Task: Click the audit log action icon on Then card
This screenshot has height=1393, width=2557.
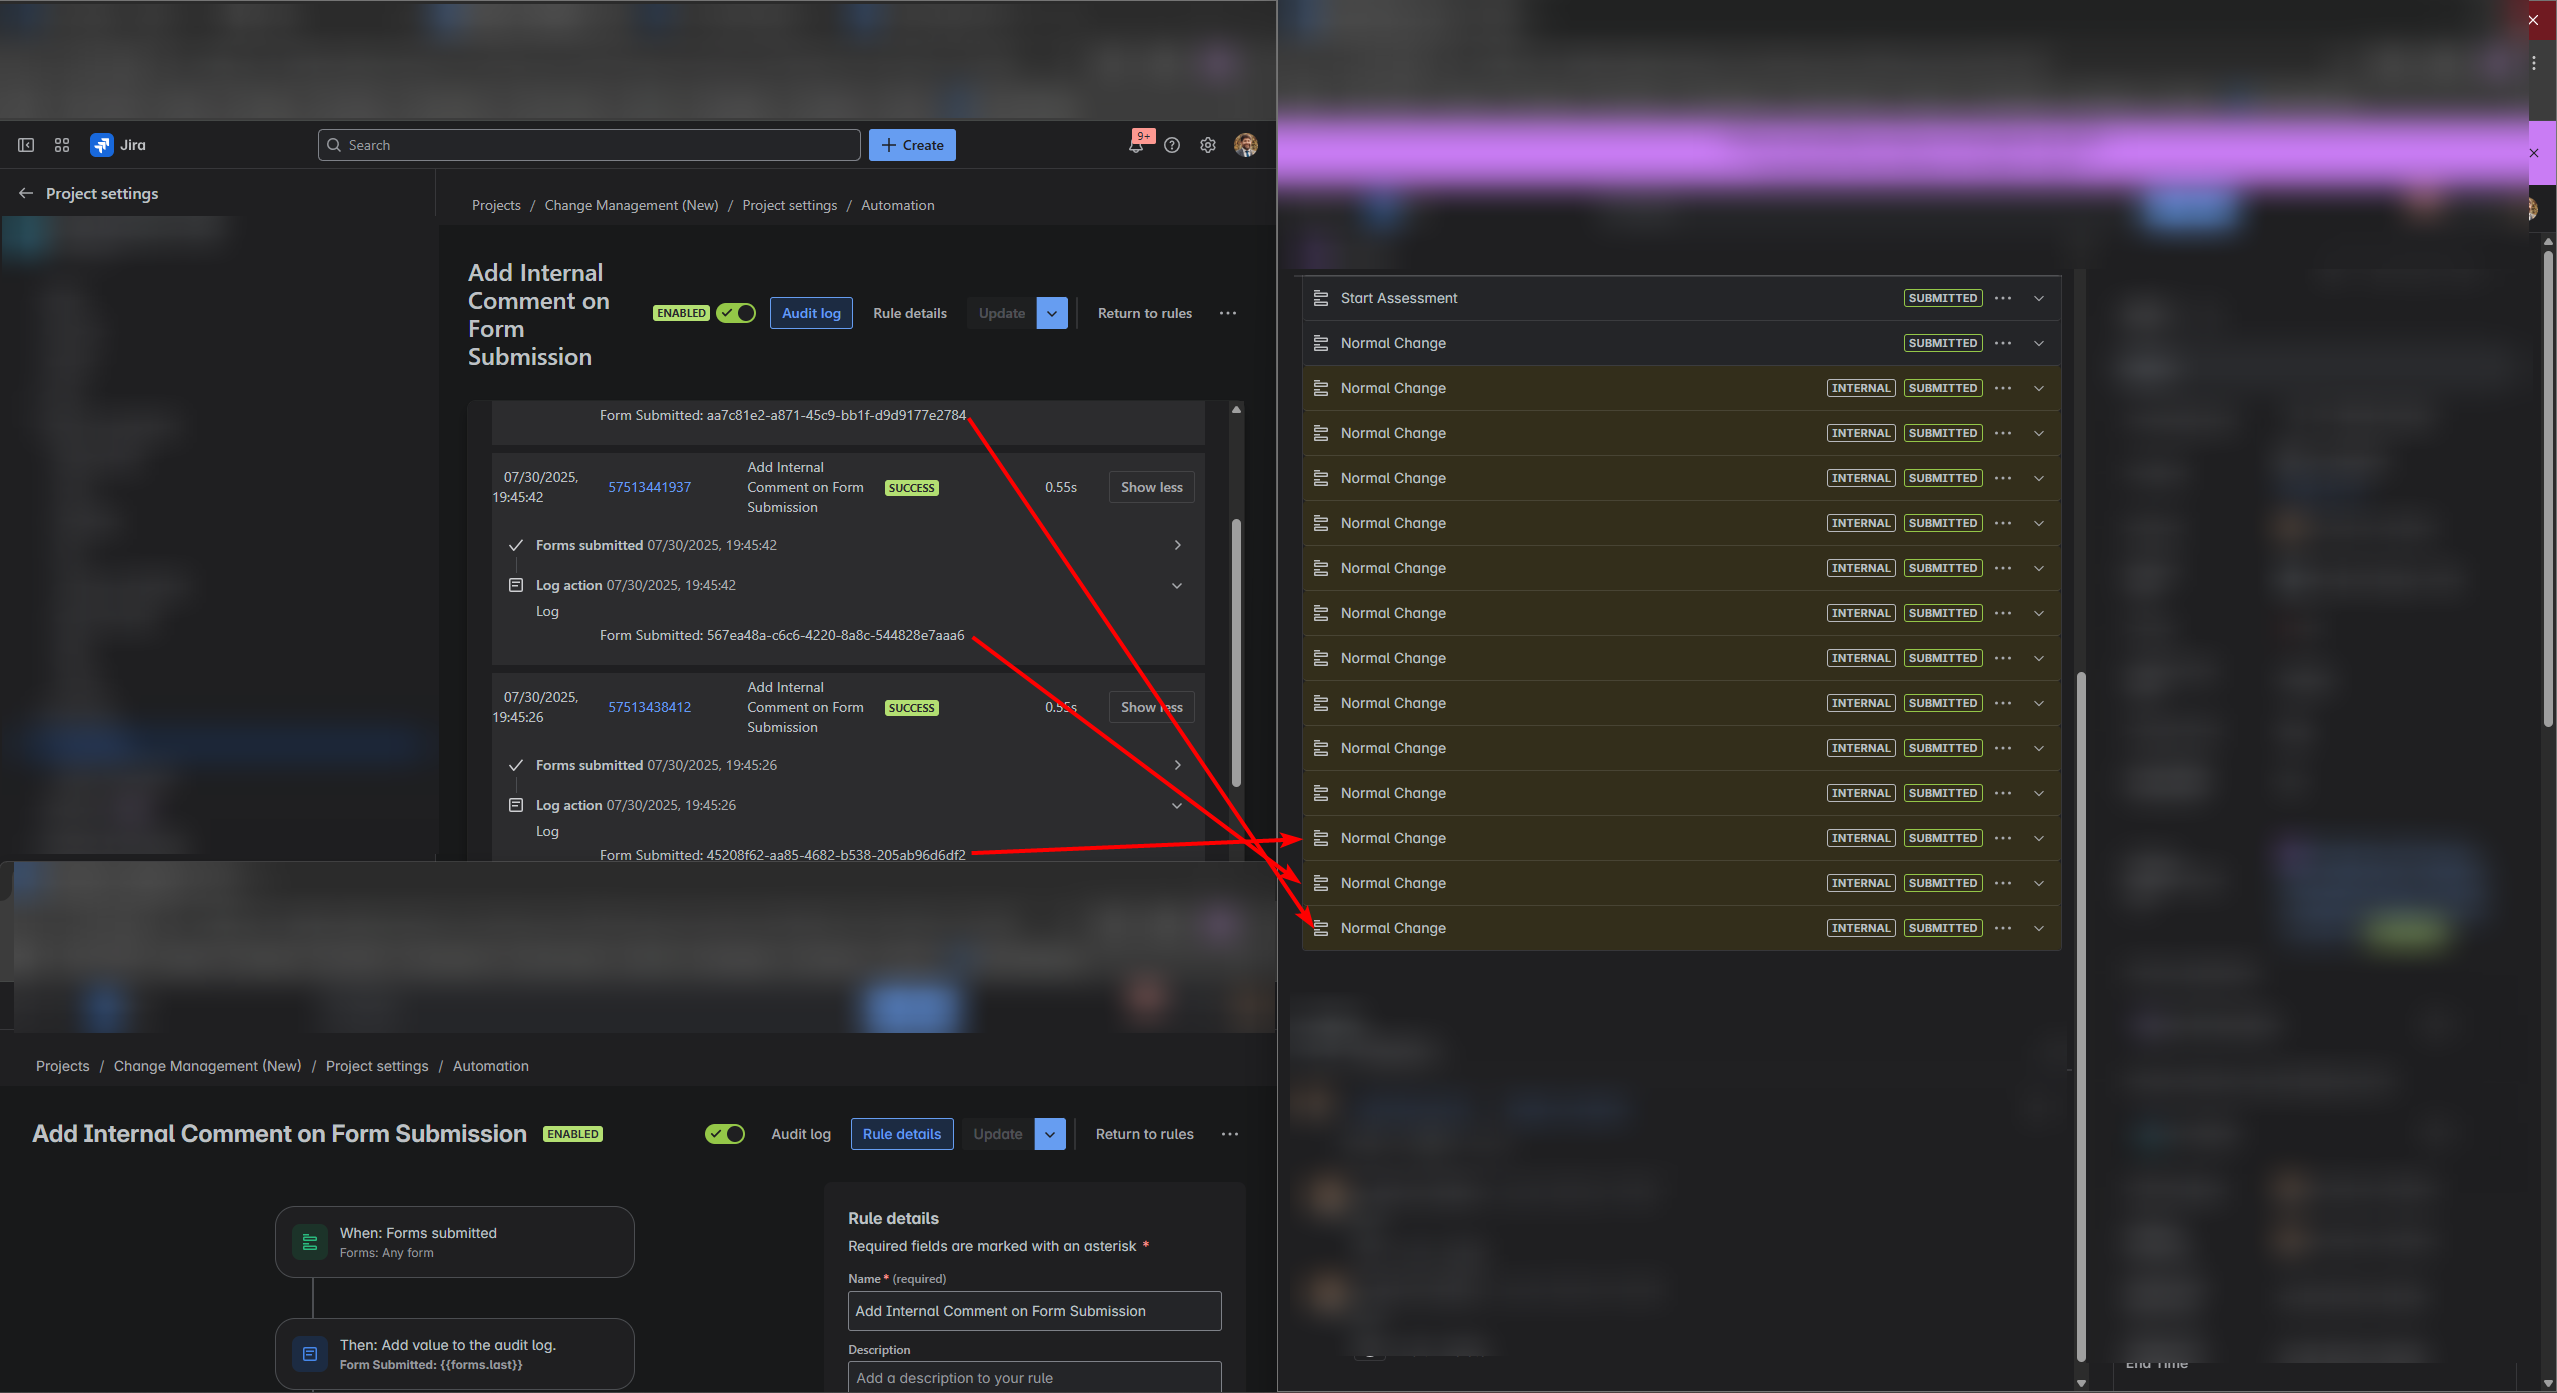Action: tap(310, 1353)
